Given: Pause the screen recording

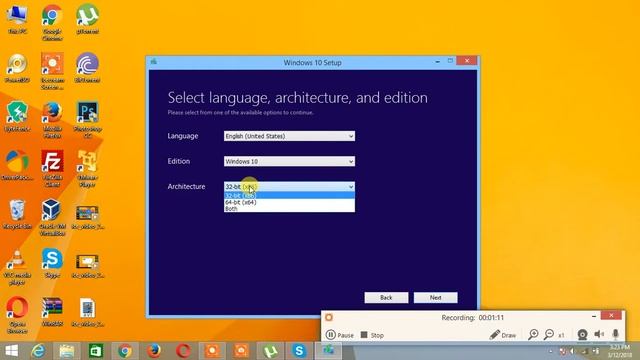Looking at the screenshot, I should 340,335.
